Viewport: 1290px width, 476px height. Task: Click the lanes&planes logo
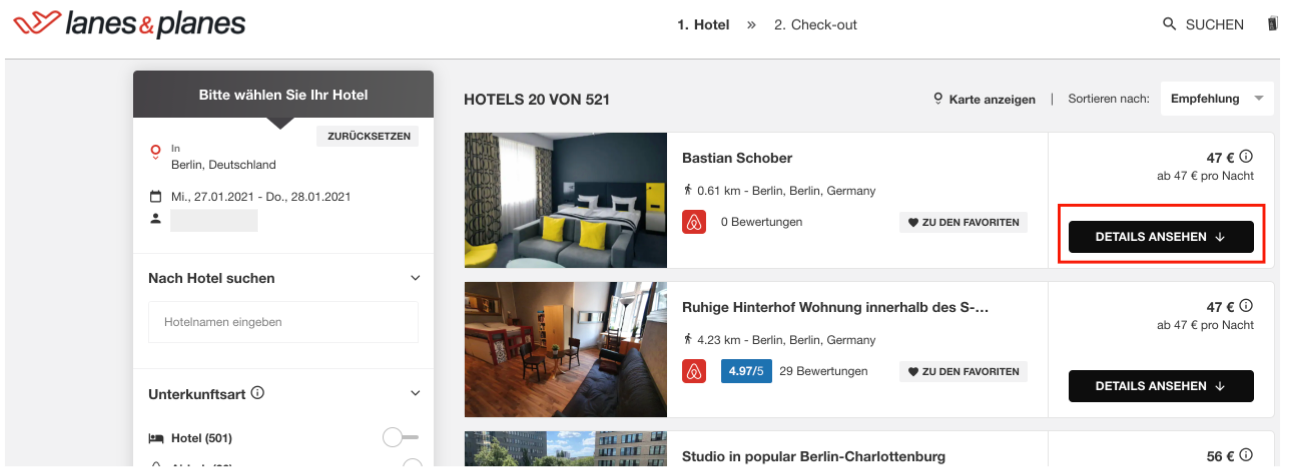coord(129,24)
